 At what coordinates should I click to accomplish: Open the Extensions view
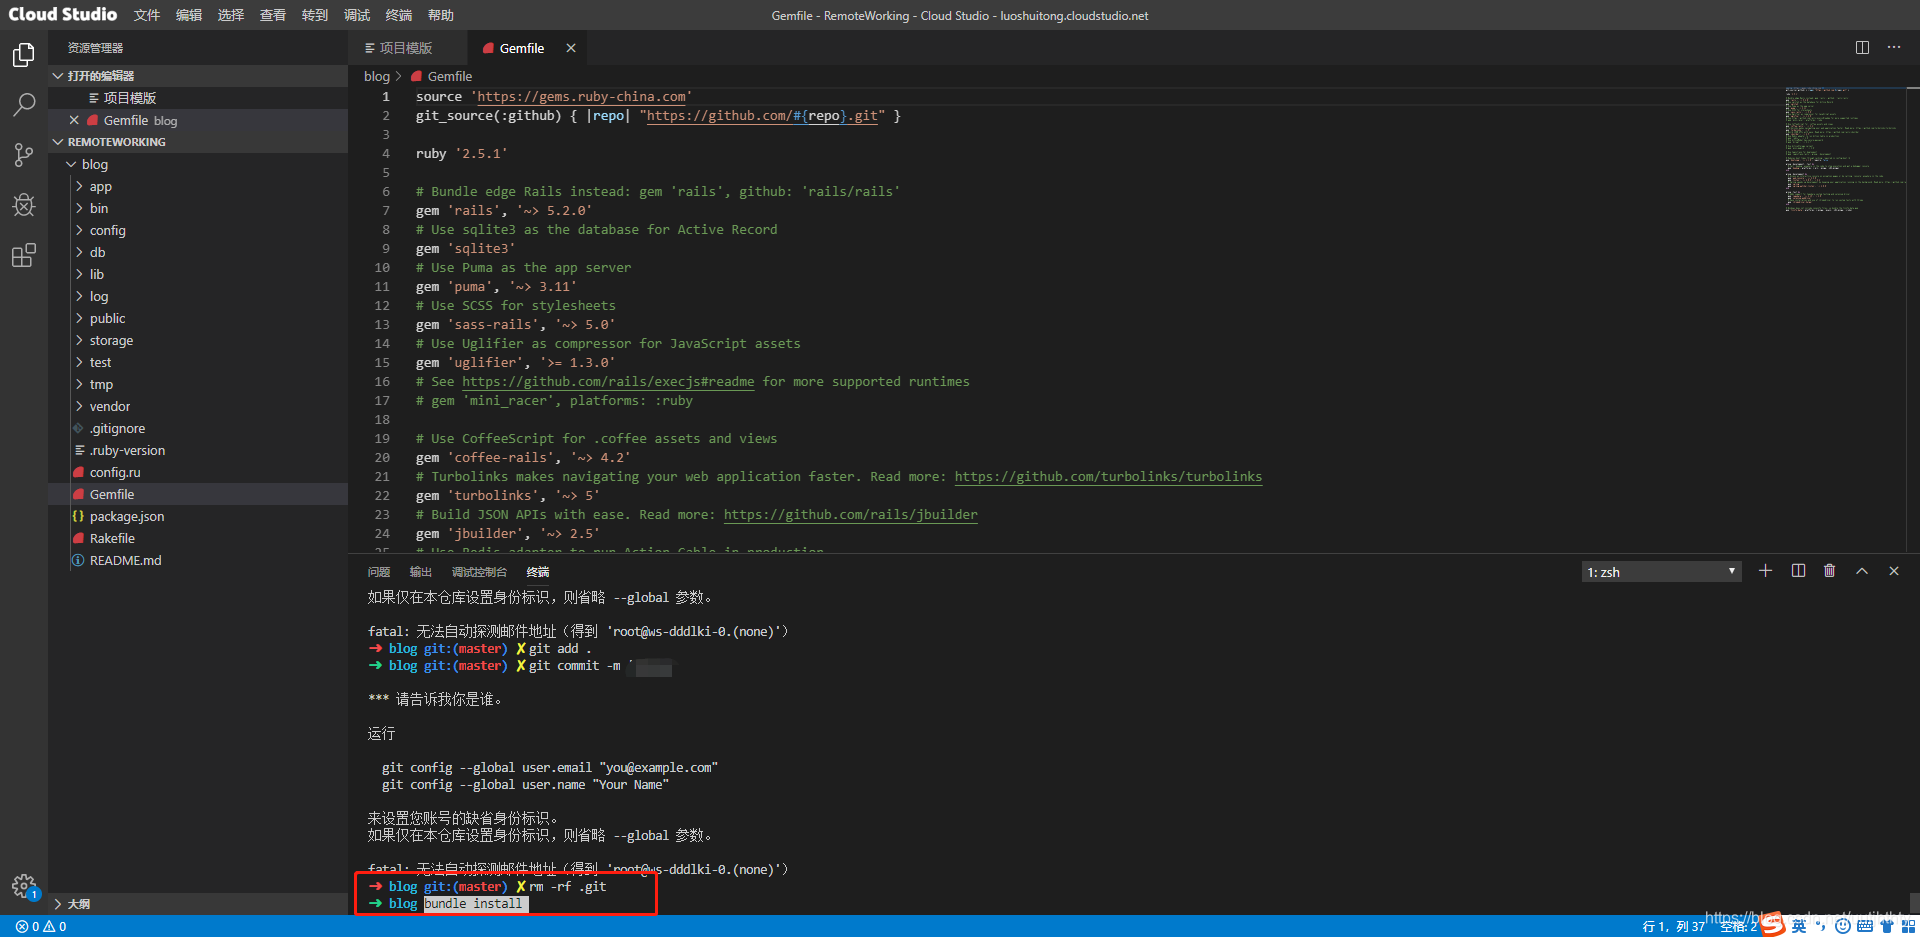coord(24,255)
